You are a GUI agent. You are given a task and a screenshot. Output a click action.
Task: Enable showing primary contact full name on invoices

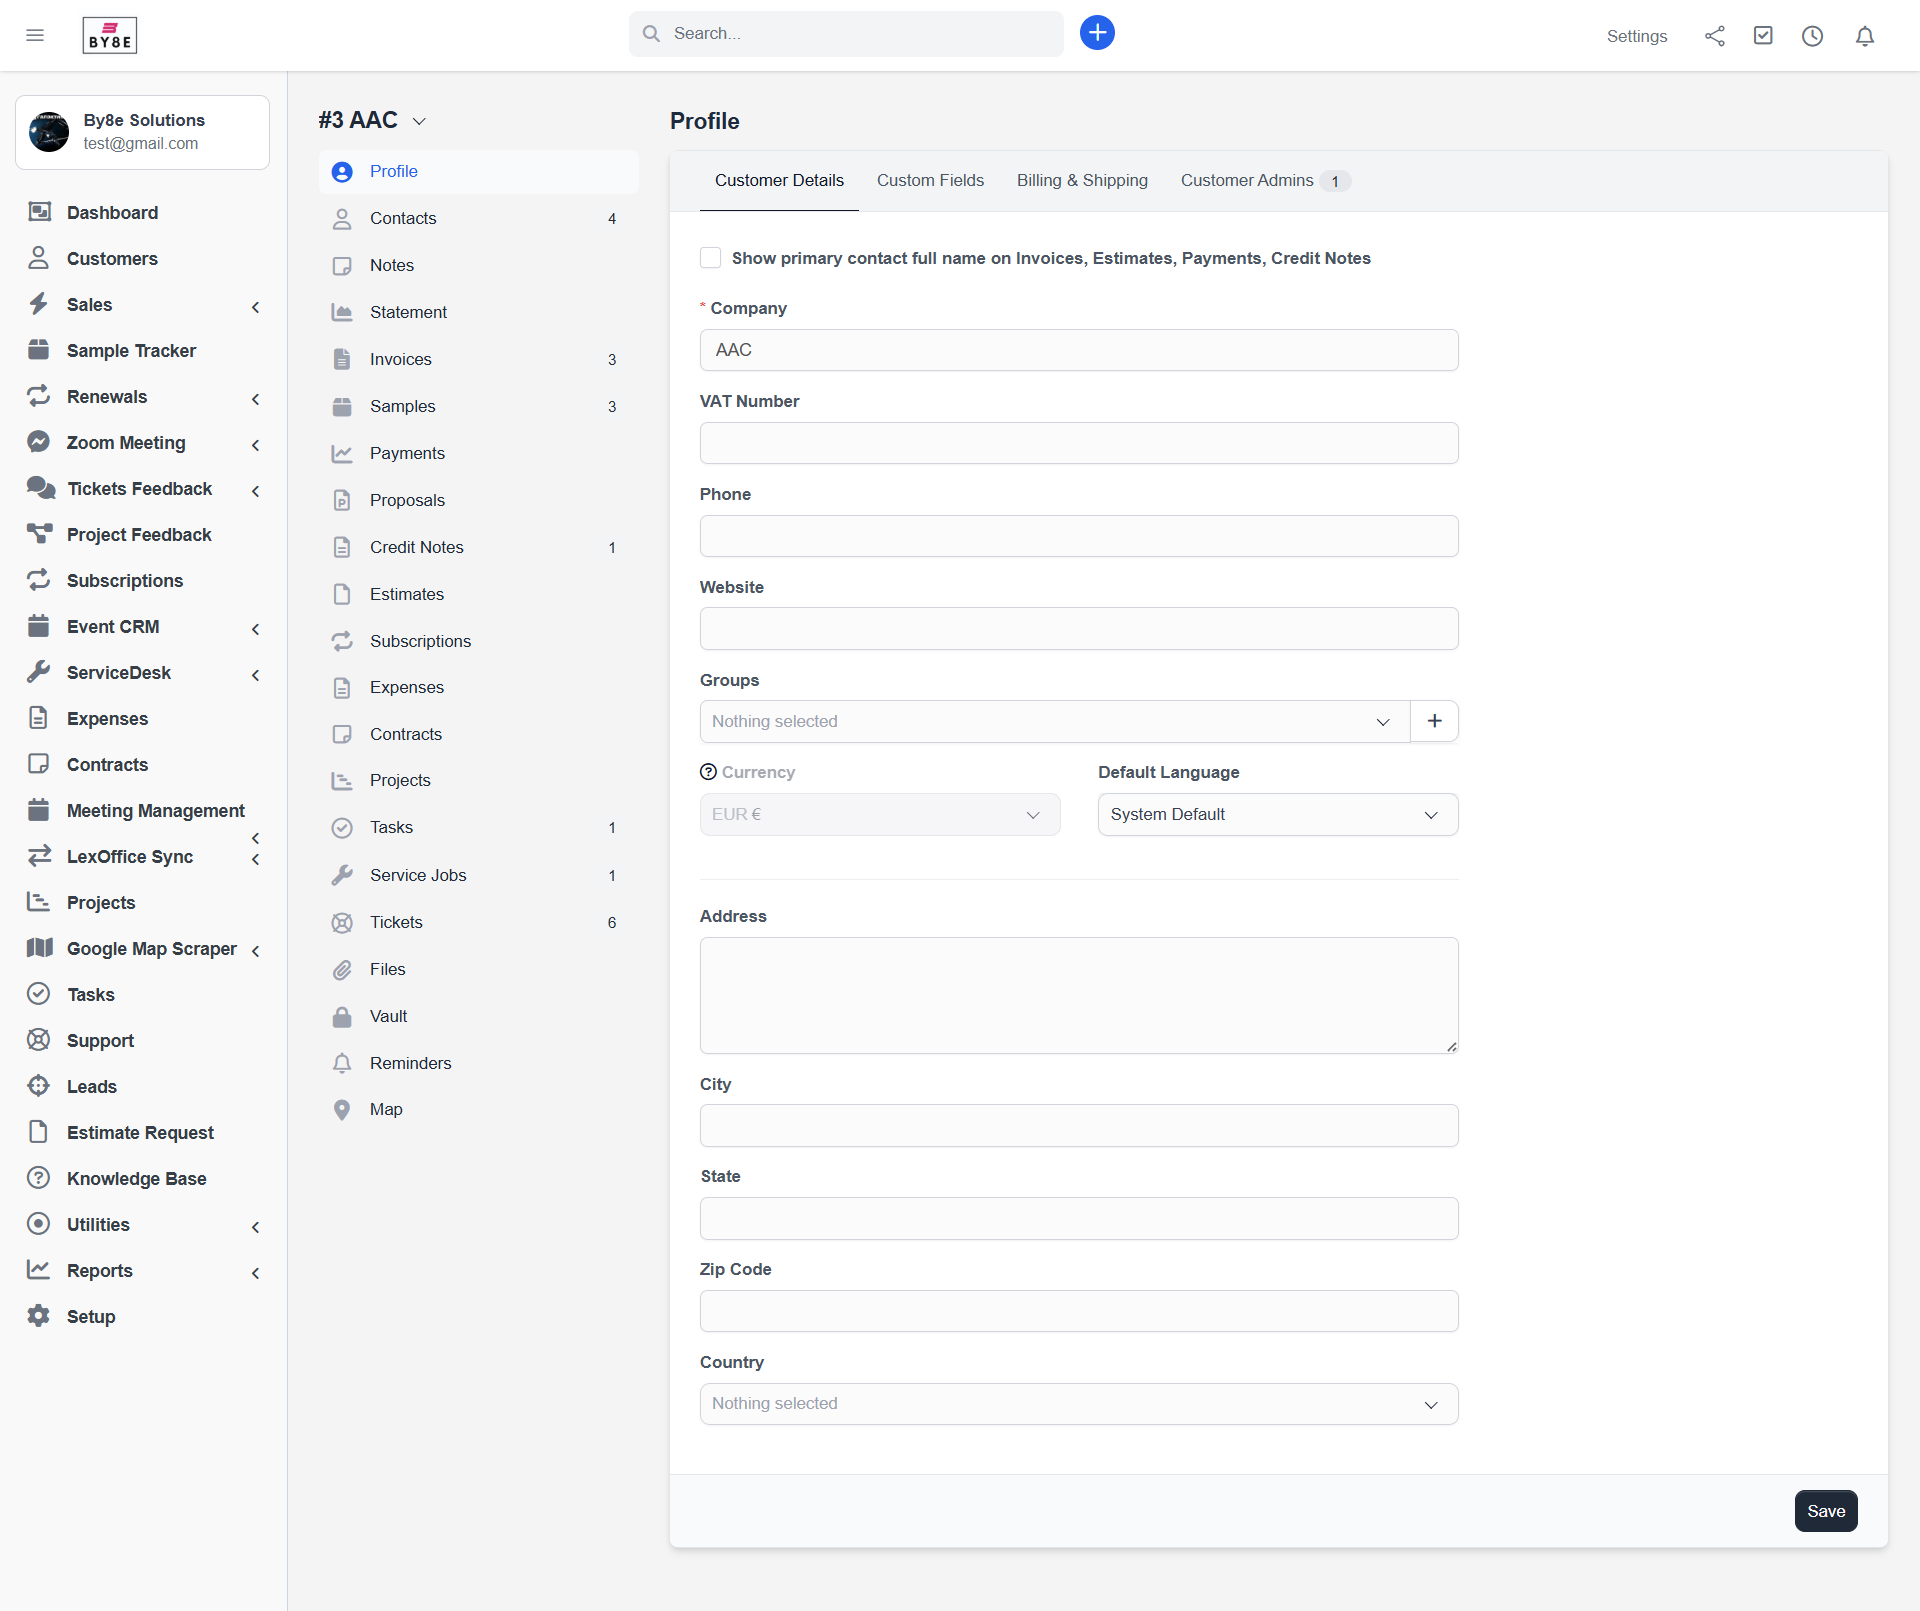click(x=710, y=258)
